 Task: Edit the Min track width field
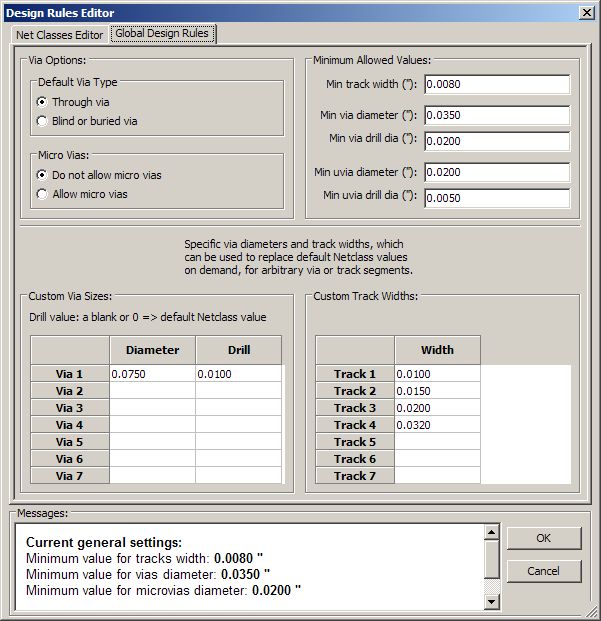497,84
